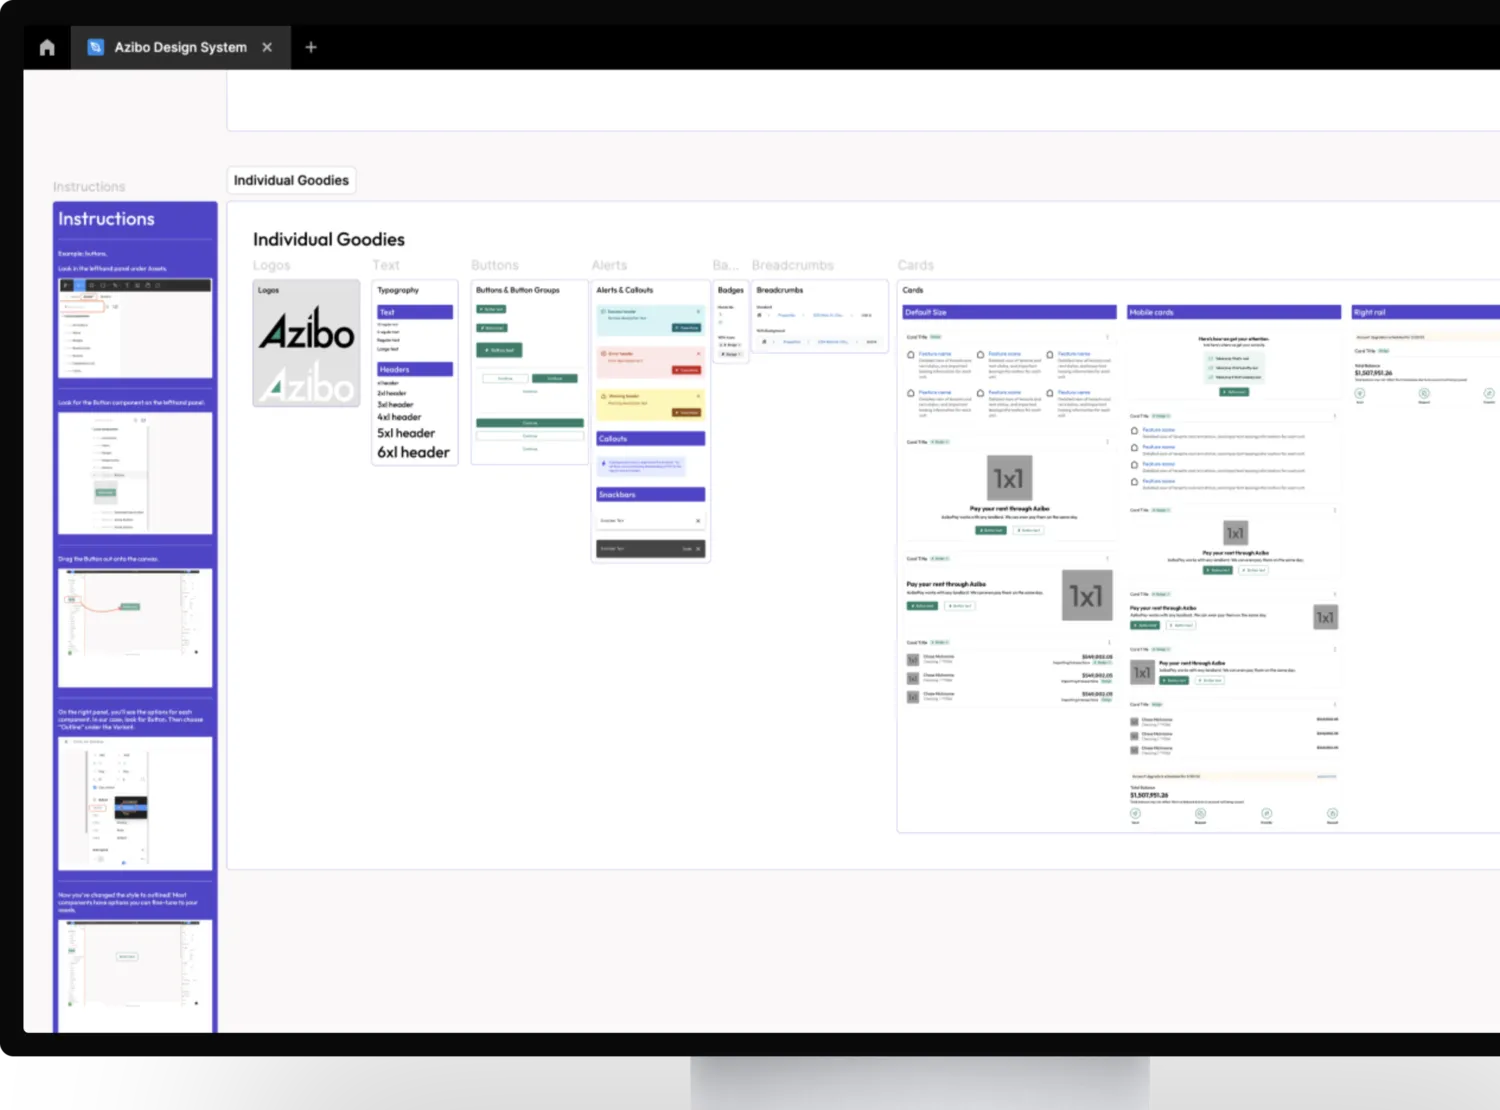Click the home icon in the tab bar
Viewport: 1500px width, 1110px height.
47,47
